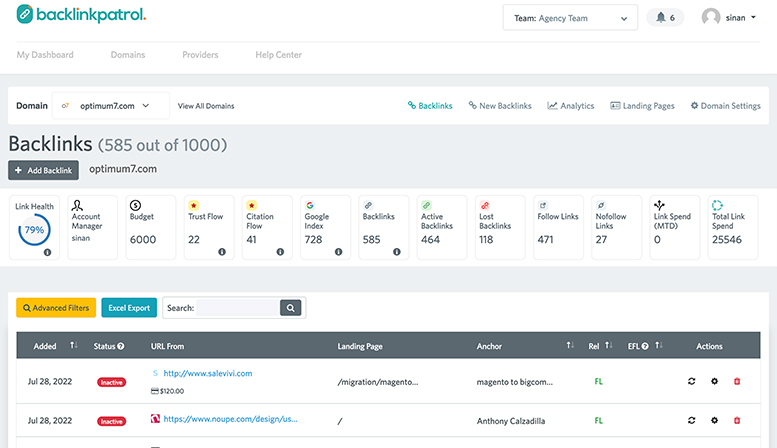Click the backlinkpatrol logo
Viewport: 777px width, 448px height.
(x=81, y=14)
